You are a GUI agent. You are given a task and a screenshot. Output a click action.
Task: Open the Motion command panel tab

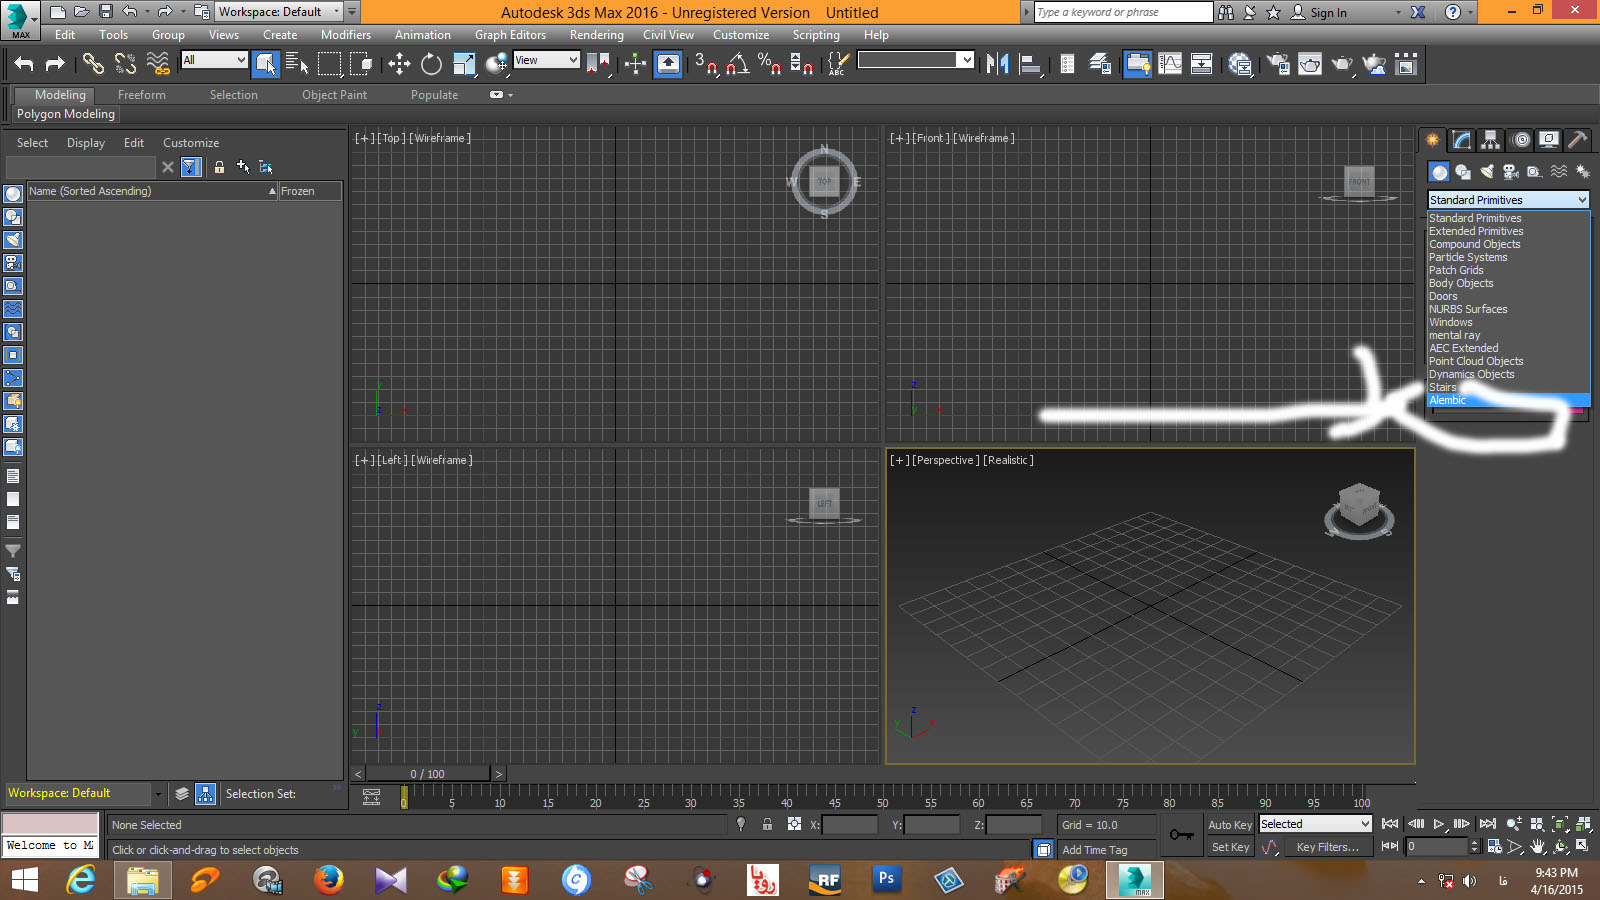[x=1520, y=140]
